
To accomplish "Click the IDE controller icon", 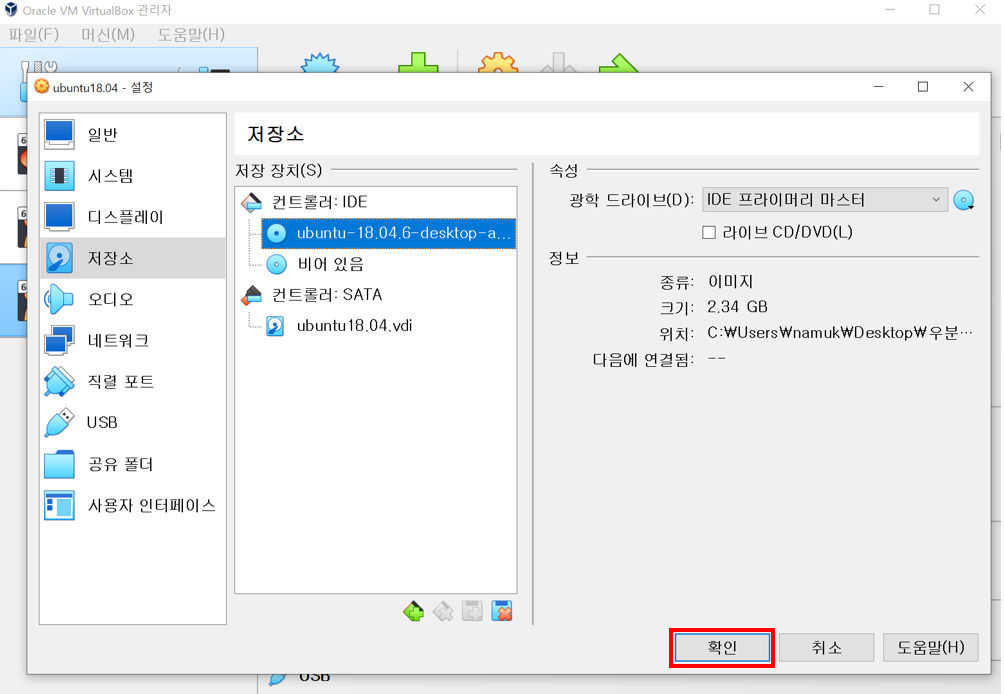I will pyautogui.click(x=252, y=202).
